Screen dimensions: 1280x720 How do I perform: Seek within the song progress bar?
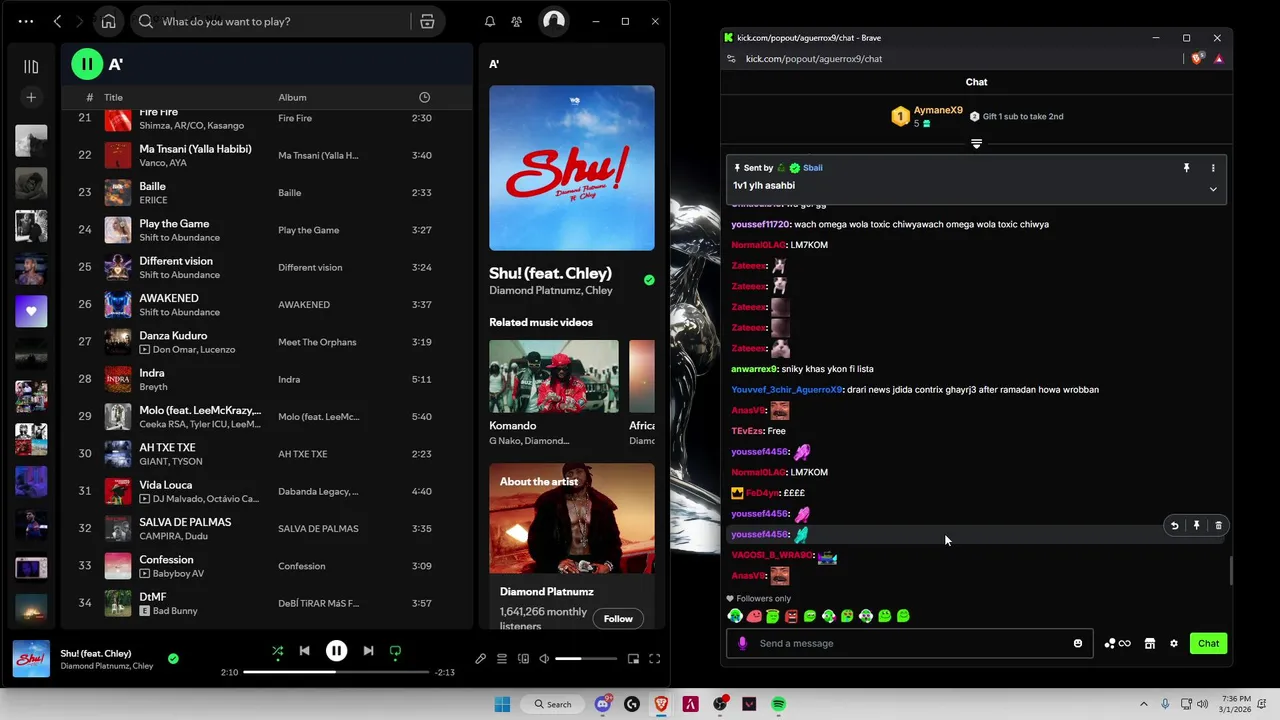[x=336, y=672]
